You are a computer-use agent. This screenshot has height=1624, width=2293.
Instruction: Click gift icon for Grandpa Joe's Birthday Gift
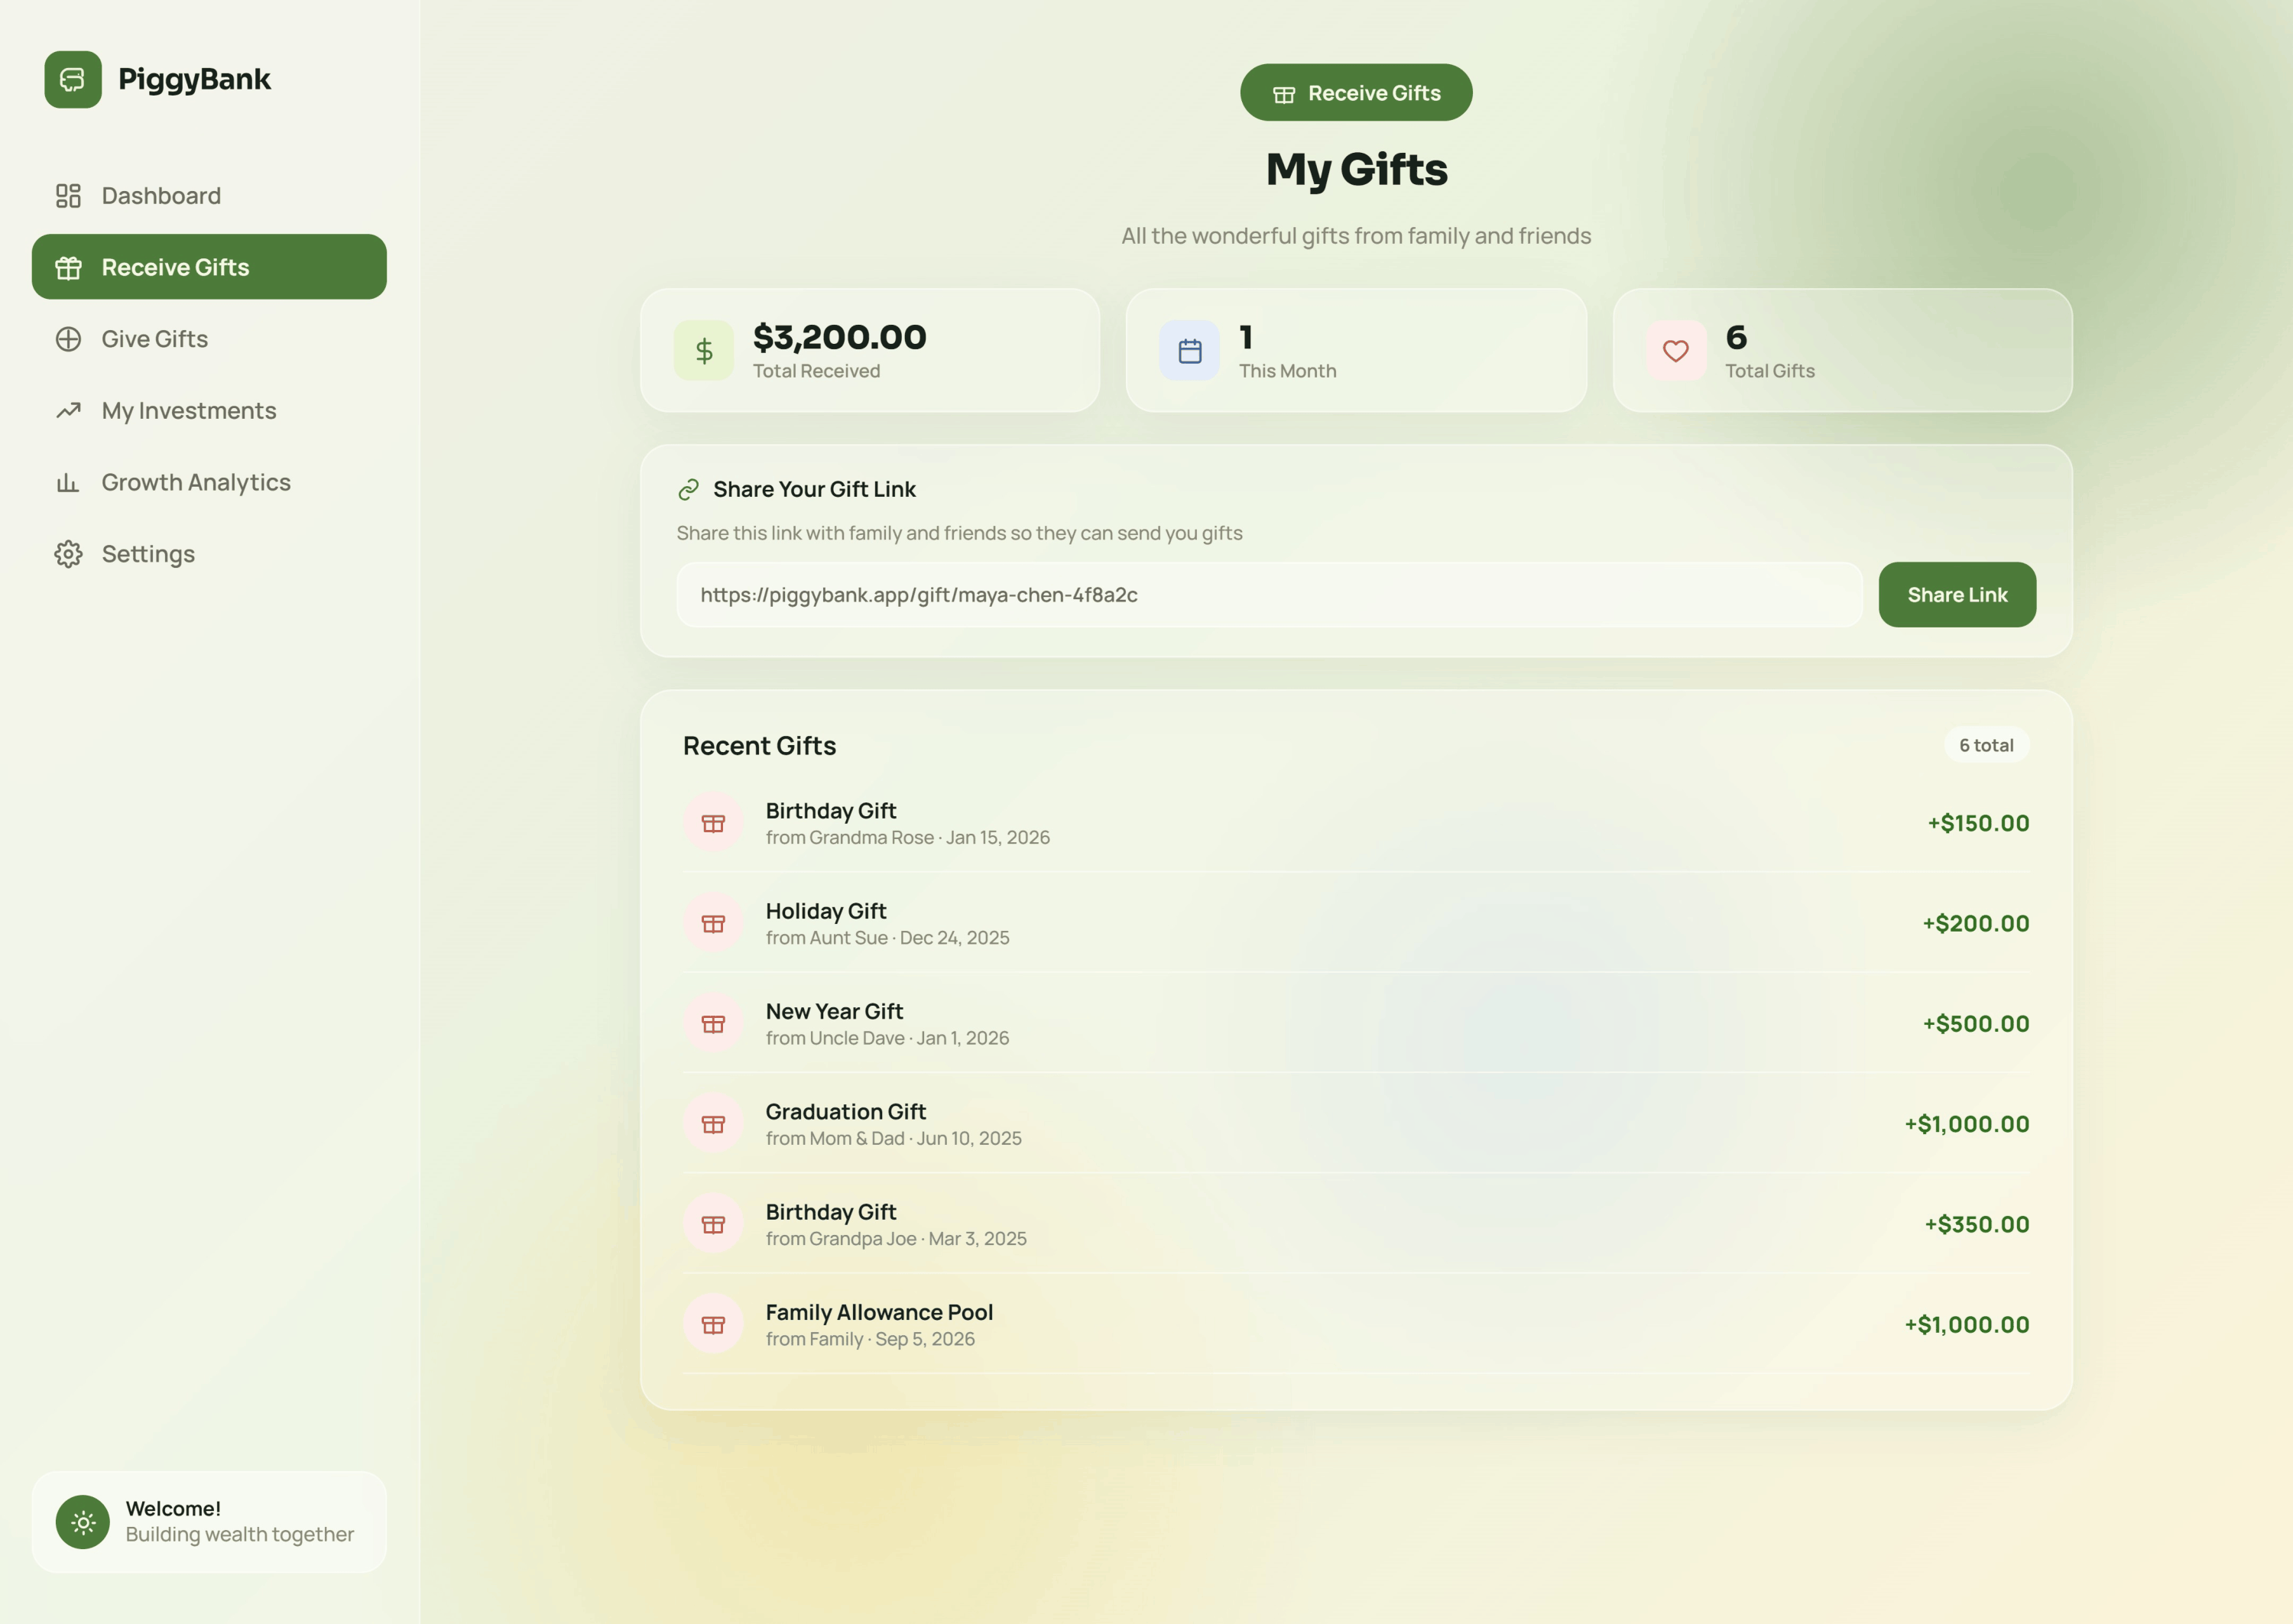pyautogui.click(x=713, y=1224)
